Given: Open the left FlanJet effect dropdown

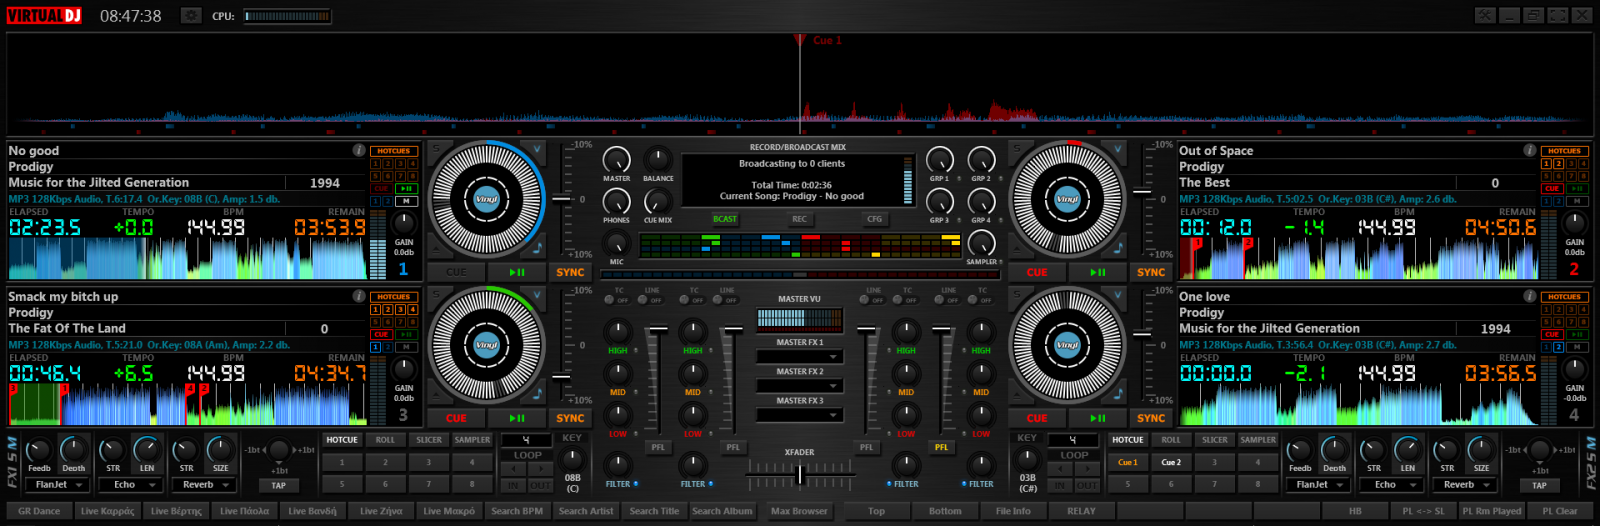Looking at the screenshot, I should (x=59, y=485).
